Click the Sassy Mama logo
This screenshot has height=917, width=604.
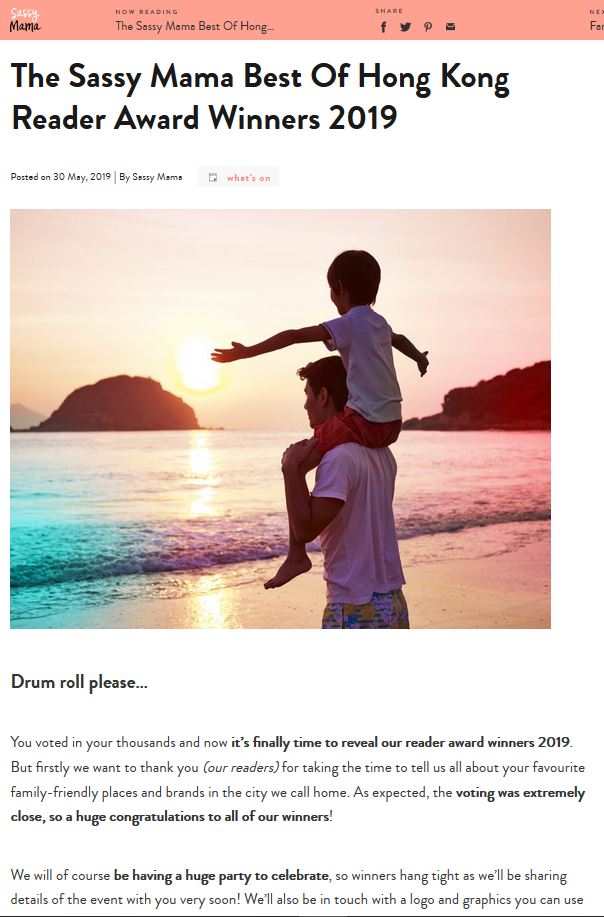coord(25,20)
